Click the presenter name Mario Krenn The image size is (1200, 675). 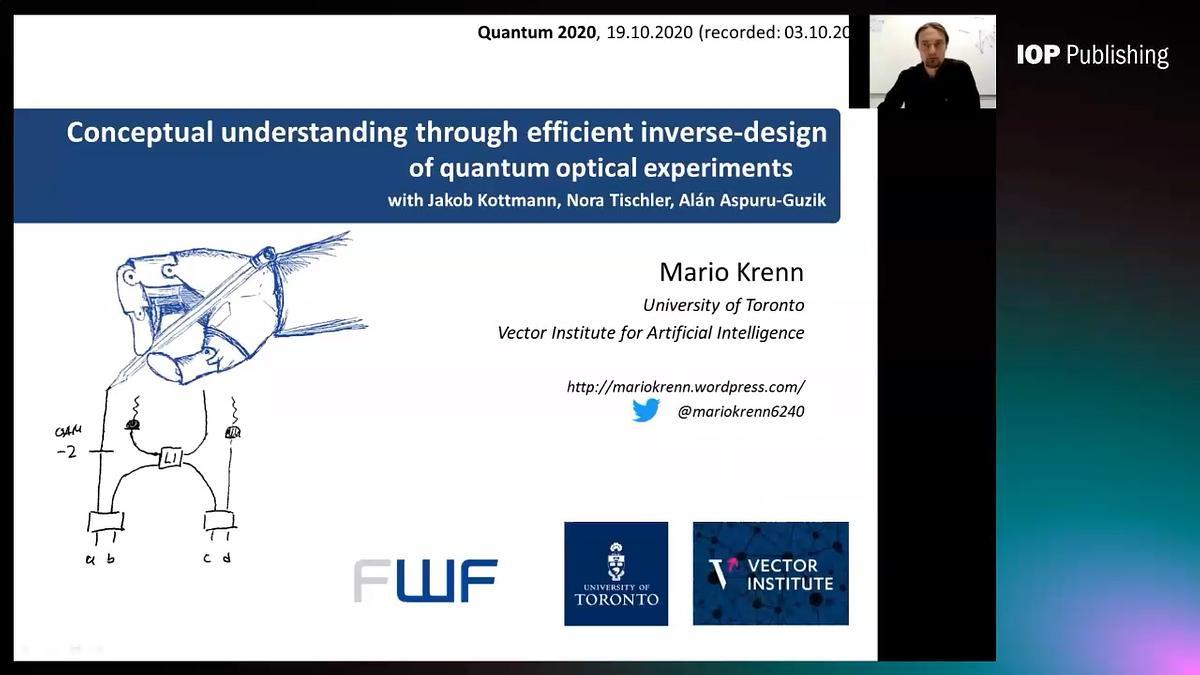(731, 272)
